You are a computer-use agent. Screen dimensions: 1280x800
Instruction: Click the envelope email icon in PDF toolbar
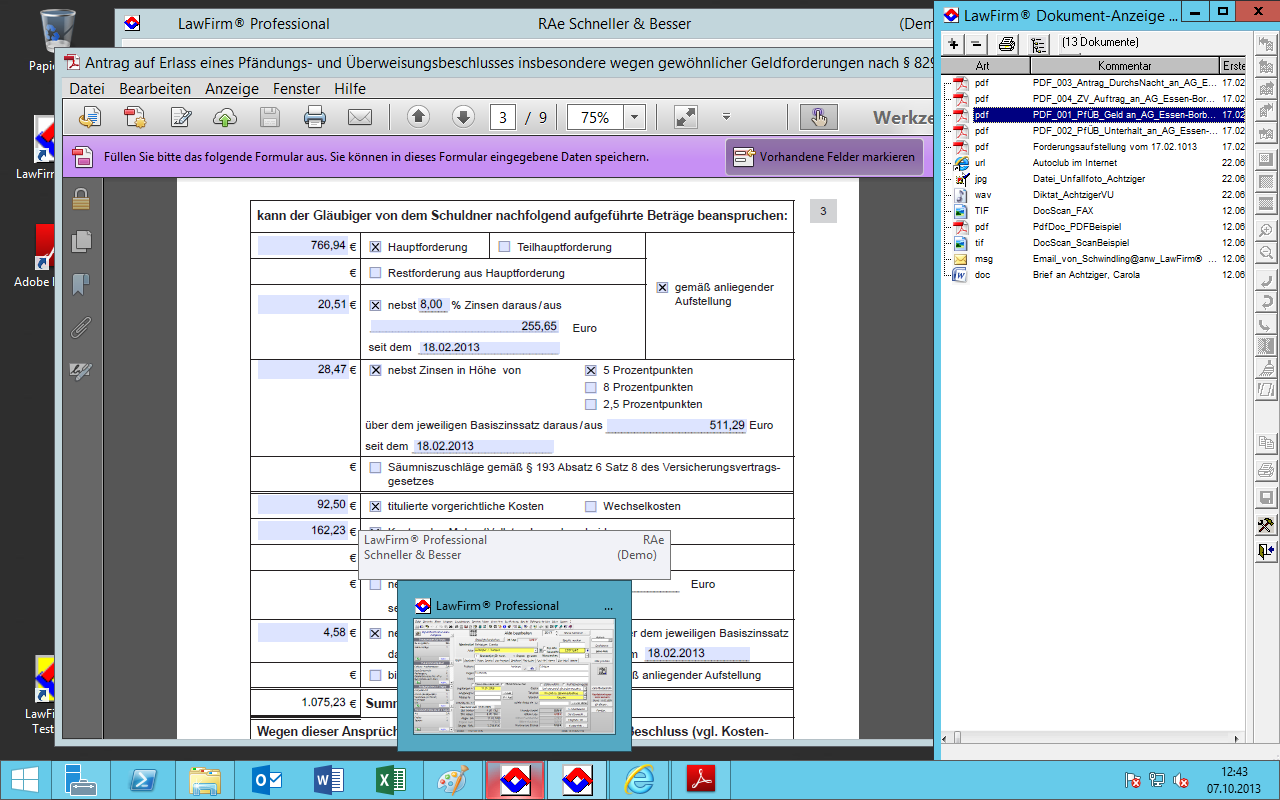click(x=360, y=118)
